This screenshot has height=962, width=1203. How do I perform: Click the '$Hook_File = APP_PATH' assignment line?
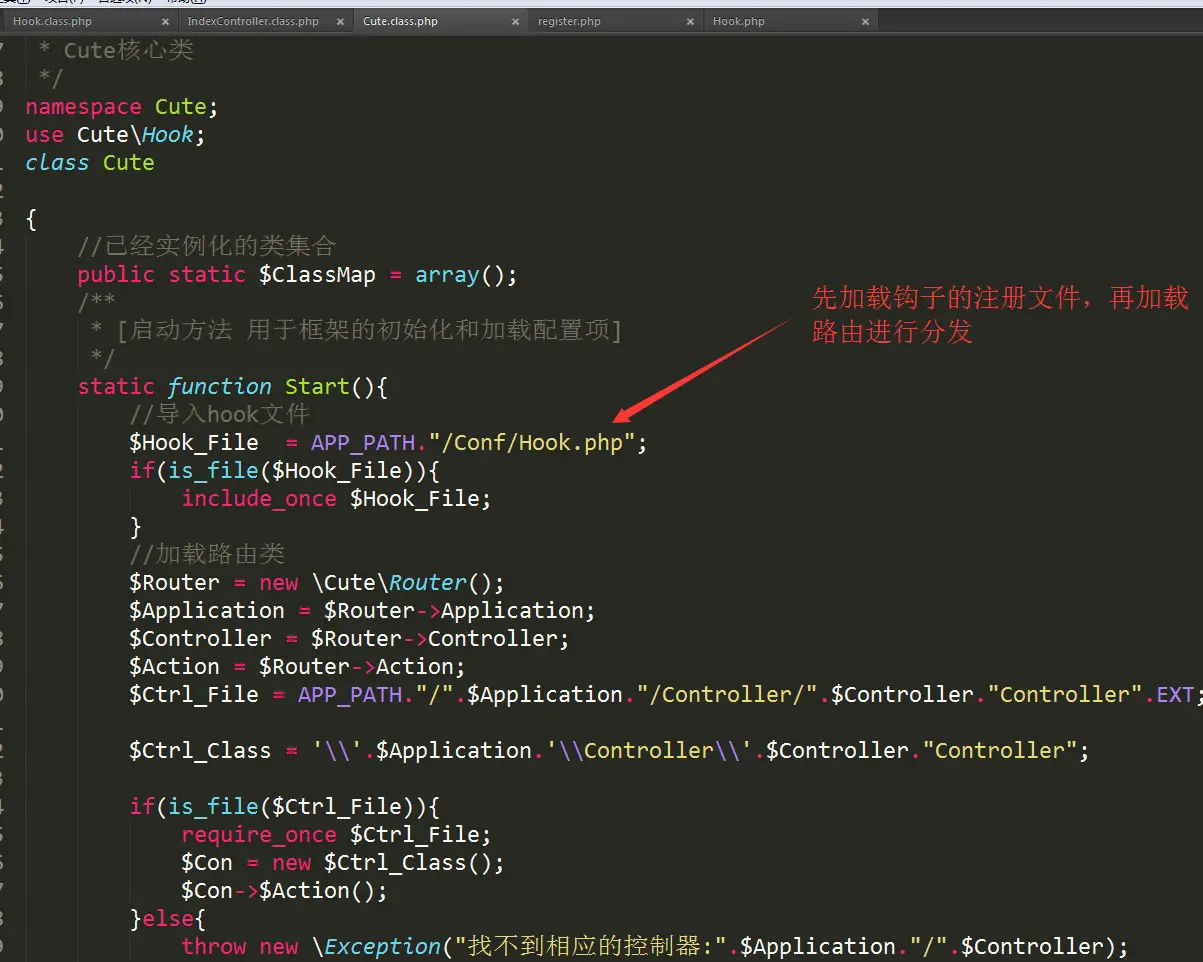click(x=389, y=443)
